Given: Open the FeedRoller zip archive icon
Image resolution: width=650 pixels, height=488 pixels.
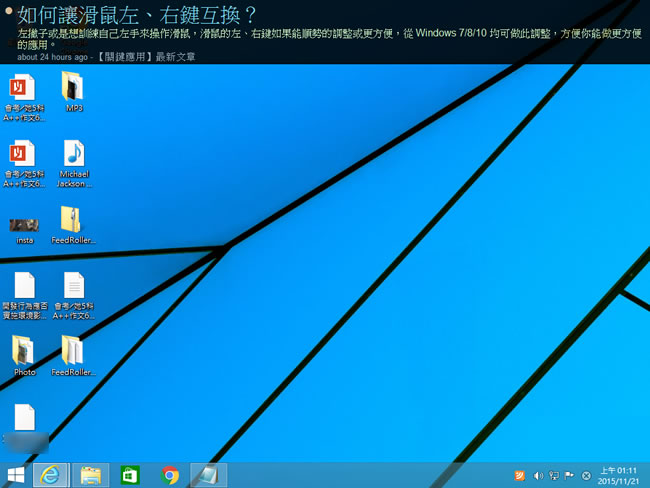Looking at the screenshot, I should (73, 220).
